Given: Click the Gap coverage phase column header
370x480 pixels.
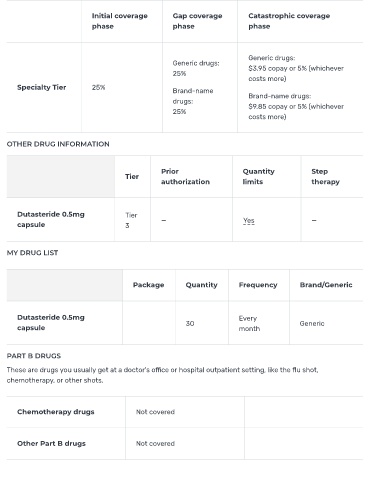Looking at the screenshot, I should (197, 21).
